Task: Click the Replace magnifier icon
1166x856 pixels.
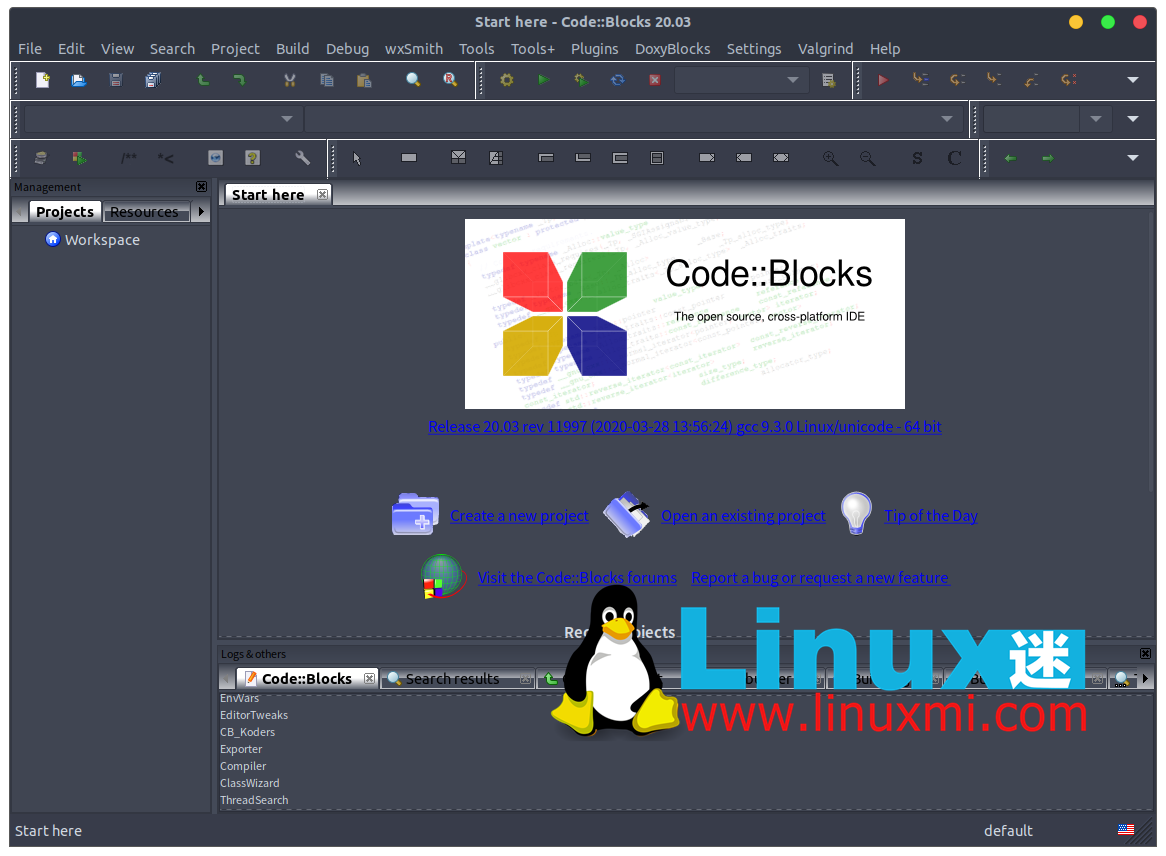Action: (x=450, y=80)
